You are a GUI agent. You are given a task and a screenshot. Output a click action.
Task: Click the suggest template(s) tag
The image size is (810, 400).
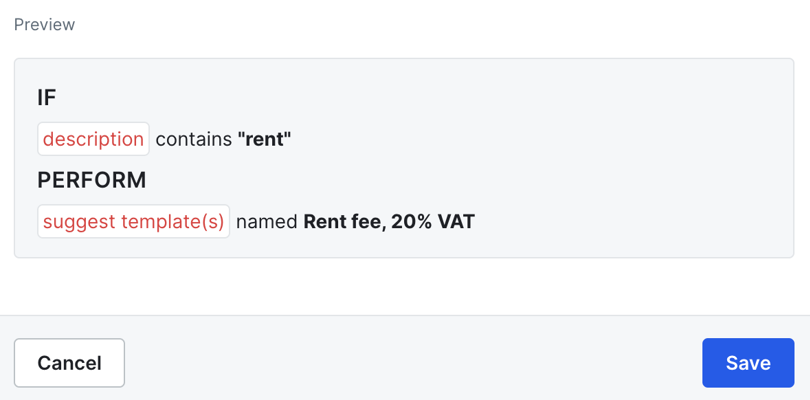tap(133, 221)
